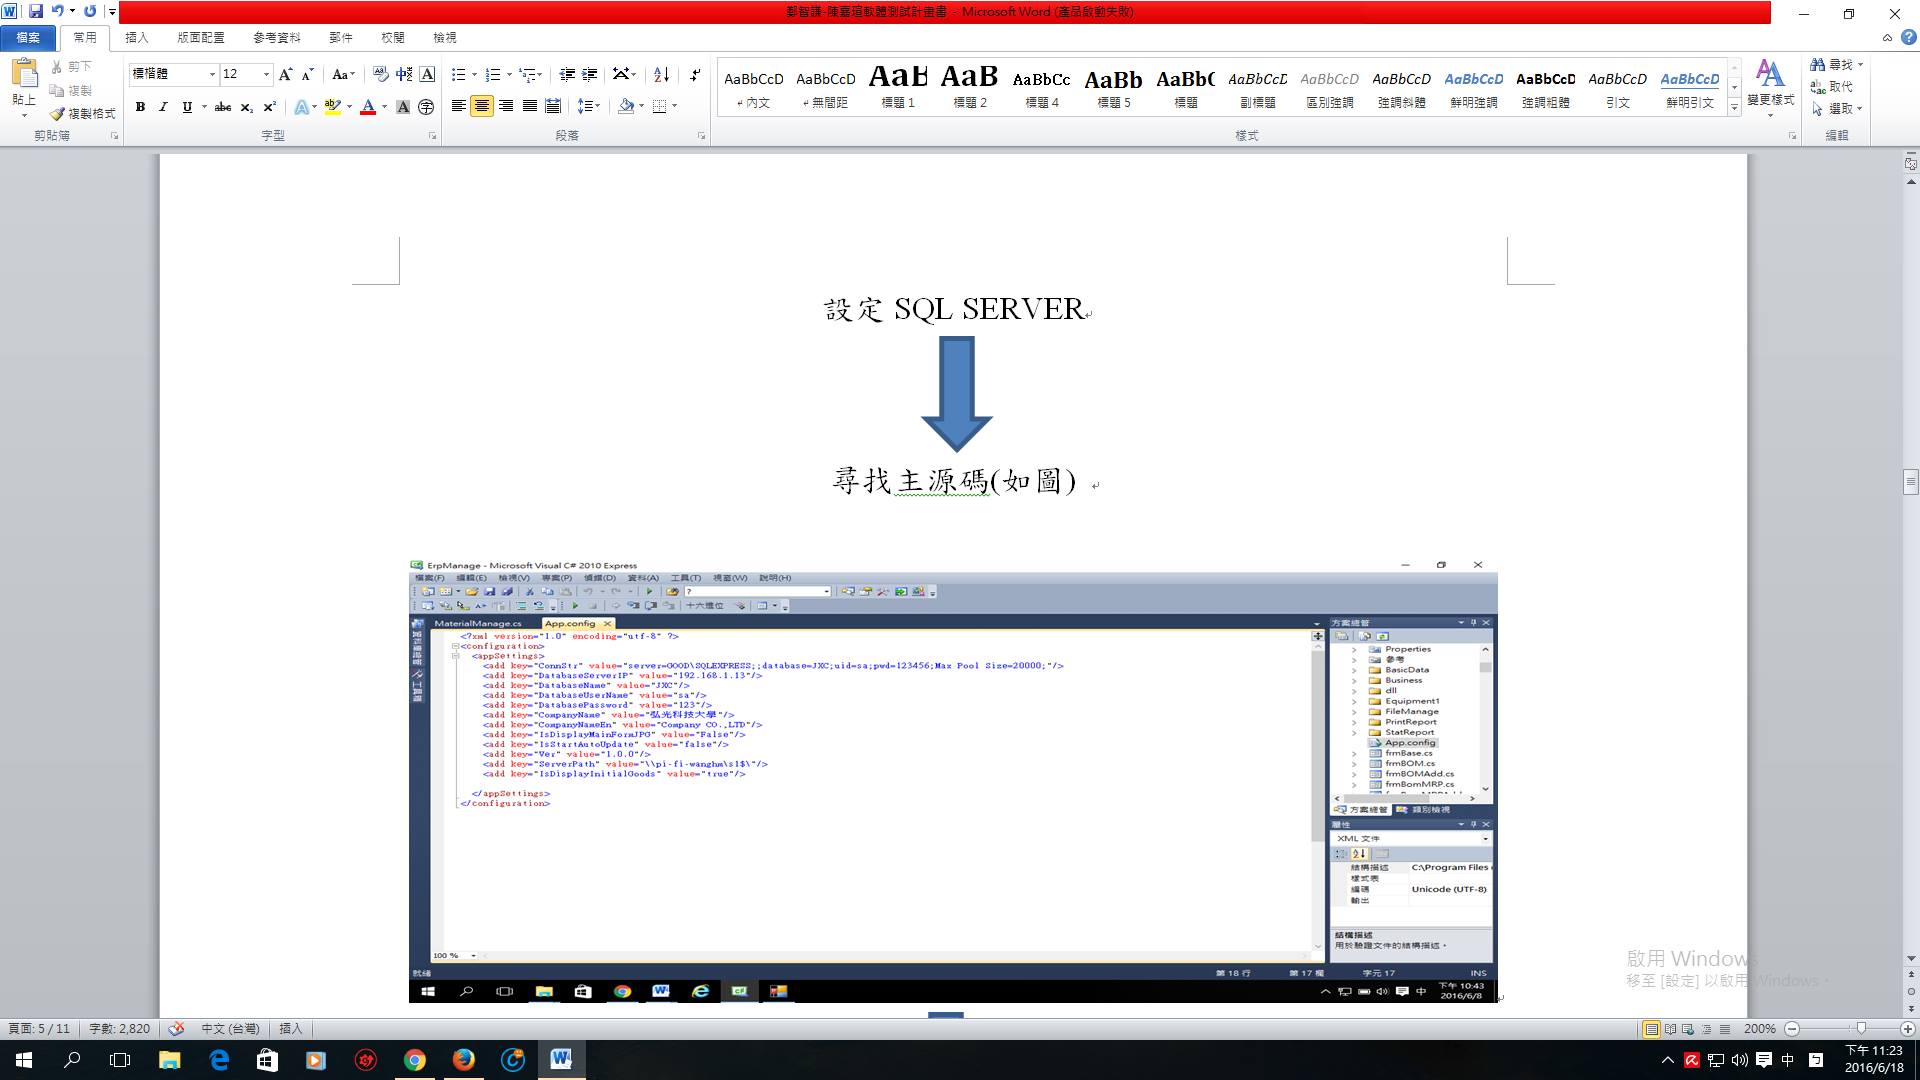Select Align Left
Viewport: 1920px width, 1080px height.
[x=458, y=106]
